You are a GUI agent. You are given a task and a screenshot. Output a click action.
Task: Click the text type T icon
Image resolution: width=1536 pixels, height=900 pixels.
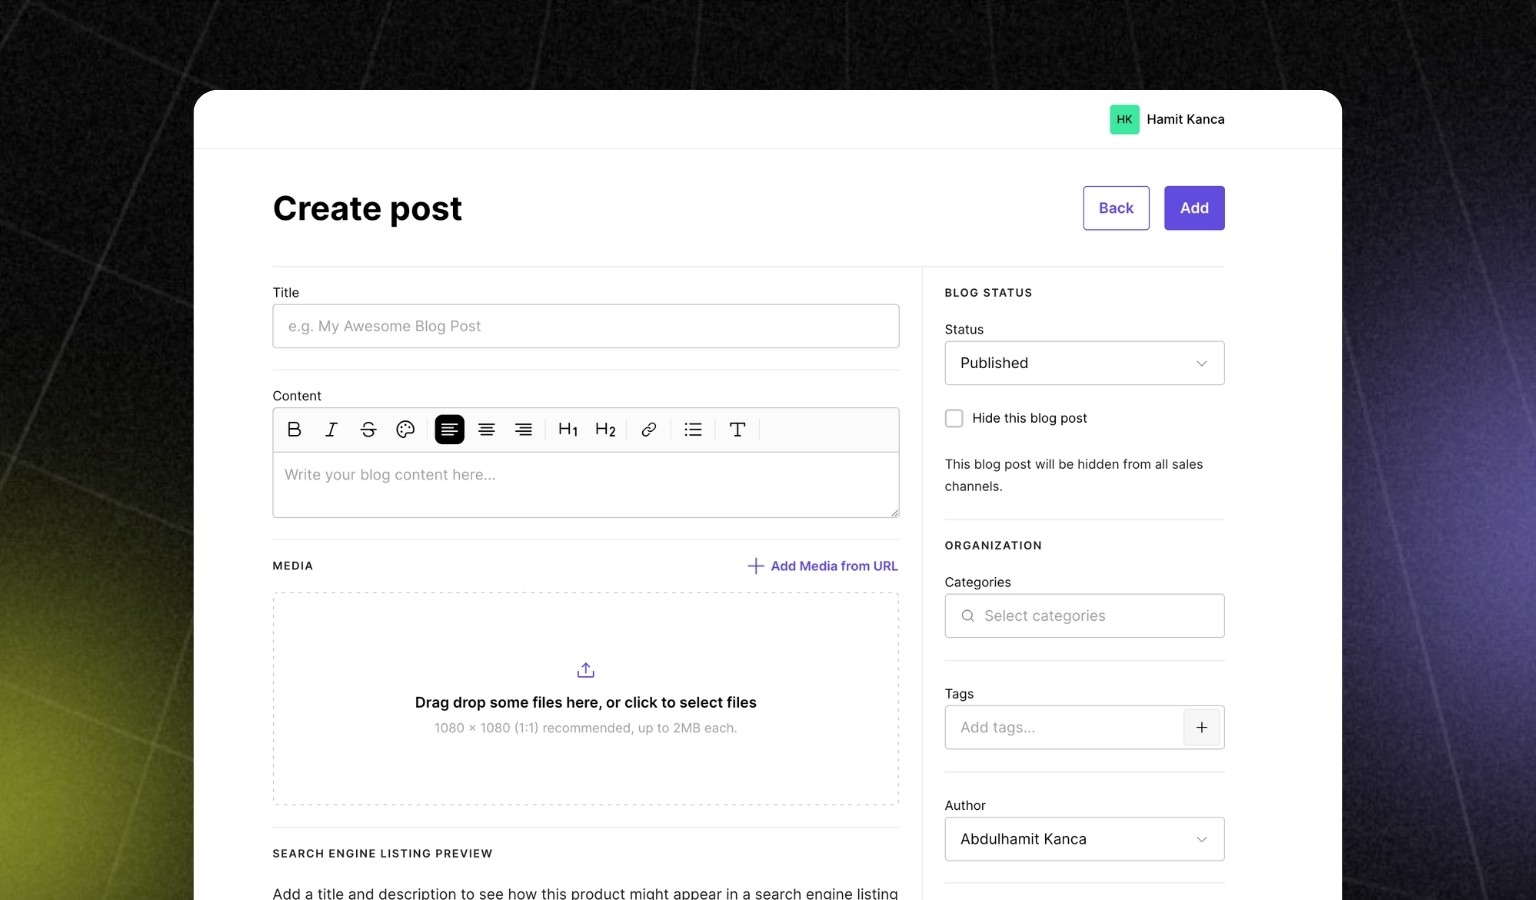point(738,430)
